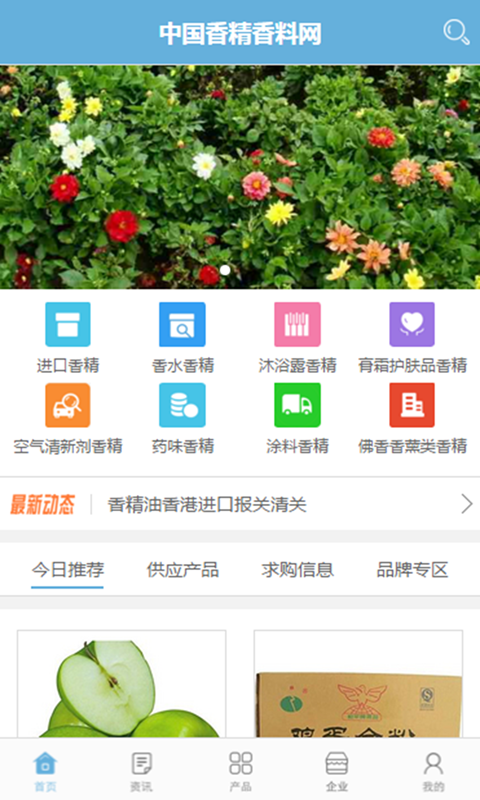
Task: Open the 进口香精 category icon
Action: [x=68, y=324]
